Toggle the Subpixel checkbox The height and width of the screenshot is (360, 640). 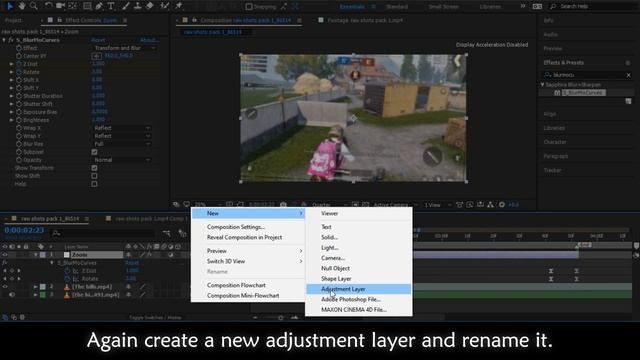click(x=94, y=152)
